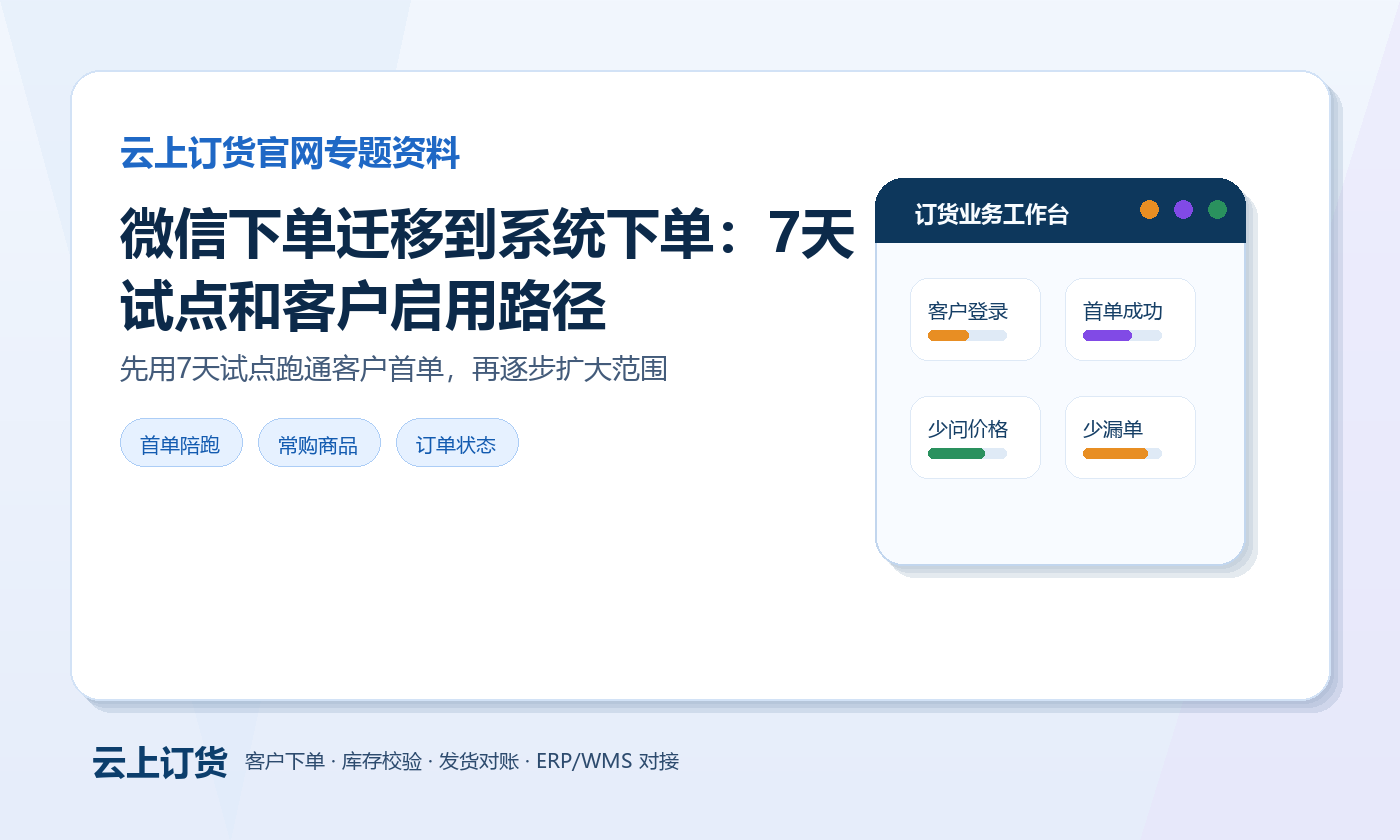
Task: Open the 少漏单 card
Action: 1130,437
